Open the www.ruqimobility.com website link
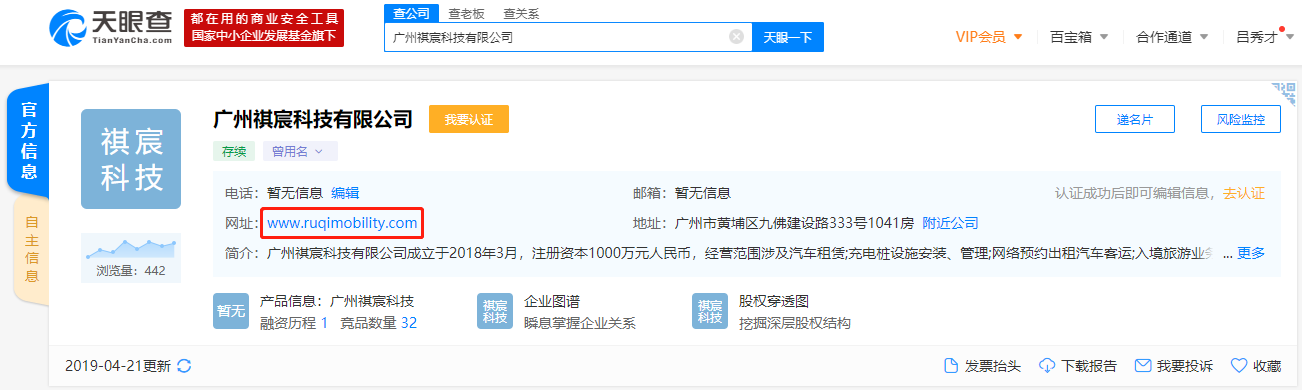Screen dimensions: 1302x390 pyautogui.click(x=342, y=222)
